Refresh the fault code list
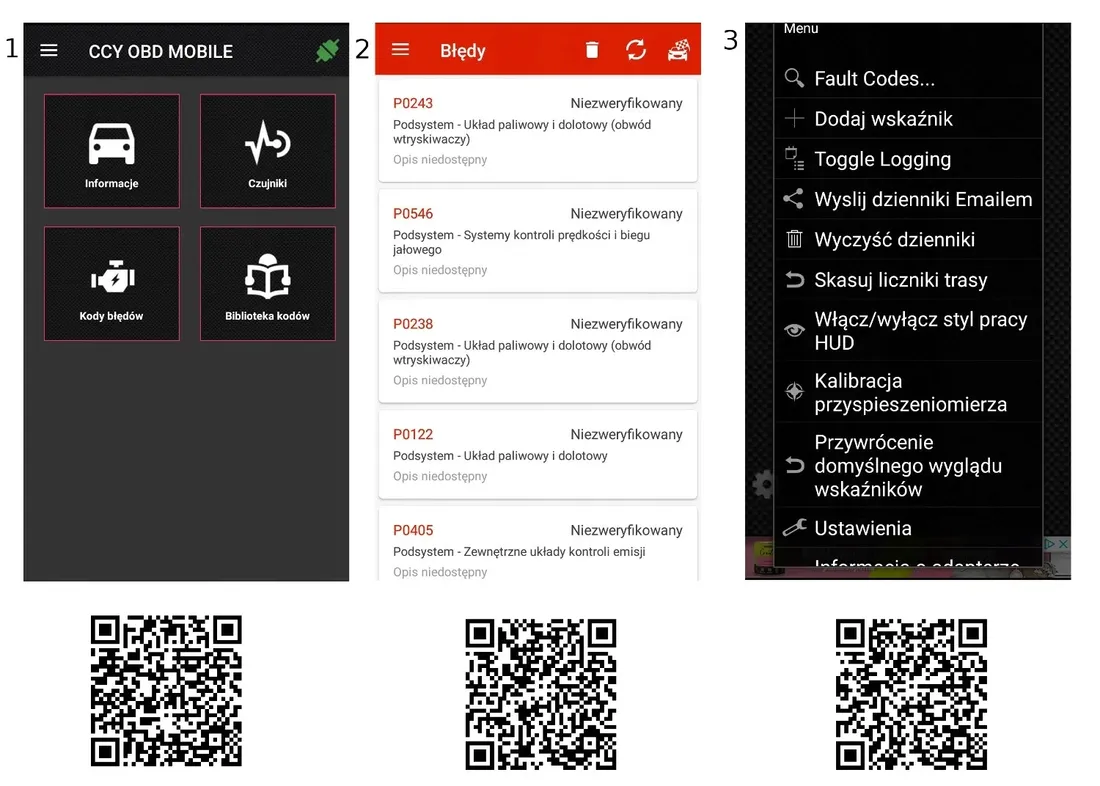1100x786 pixels. click(x=636, y=50)
